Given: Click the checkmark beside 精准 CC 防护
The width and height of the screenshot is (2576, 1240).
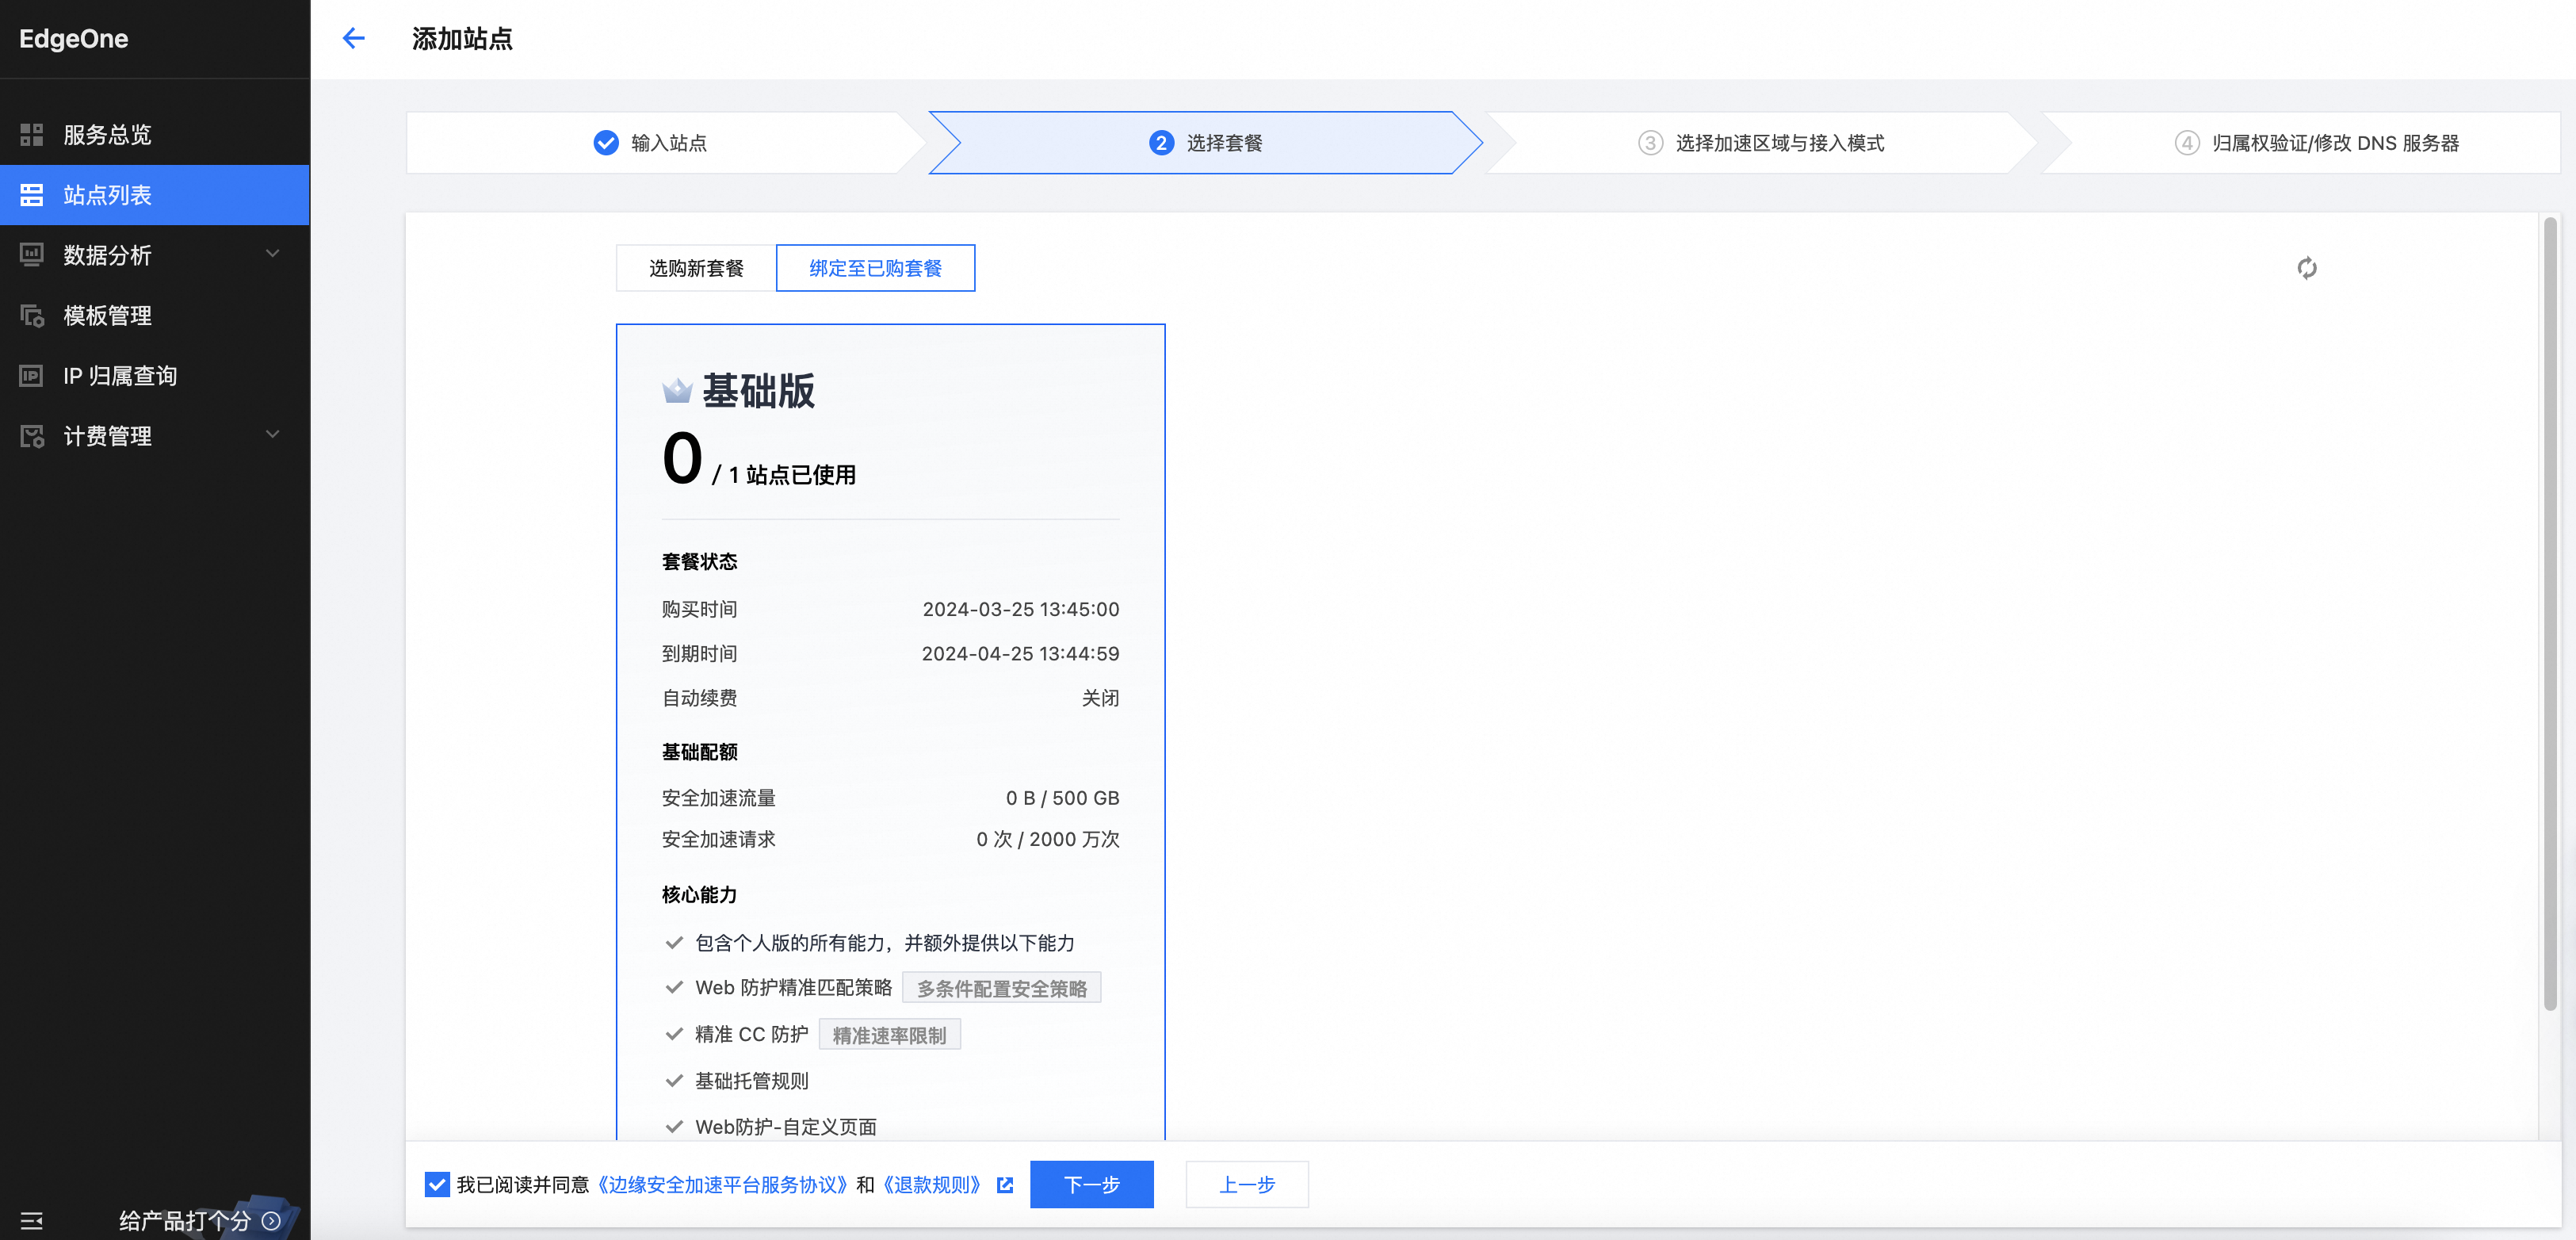Looking at the screenshot, I should 674,1034.
